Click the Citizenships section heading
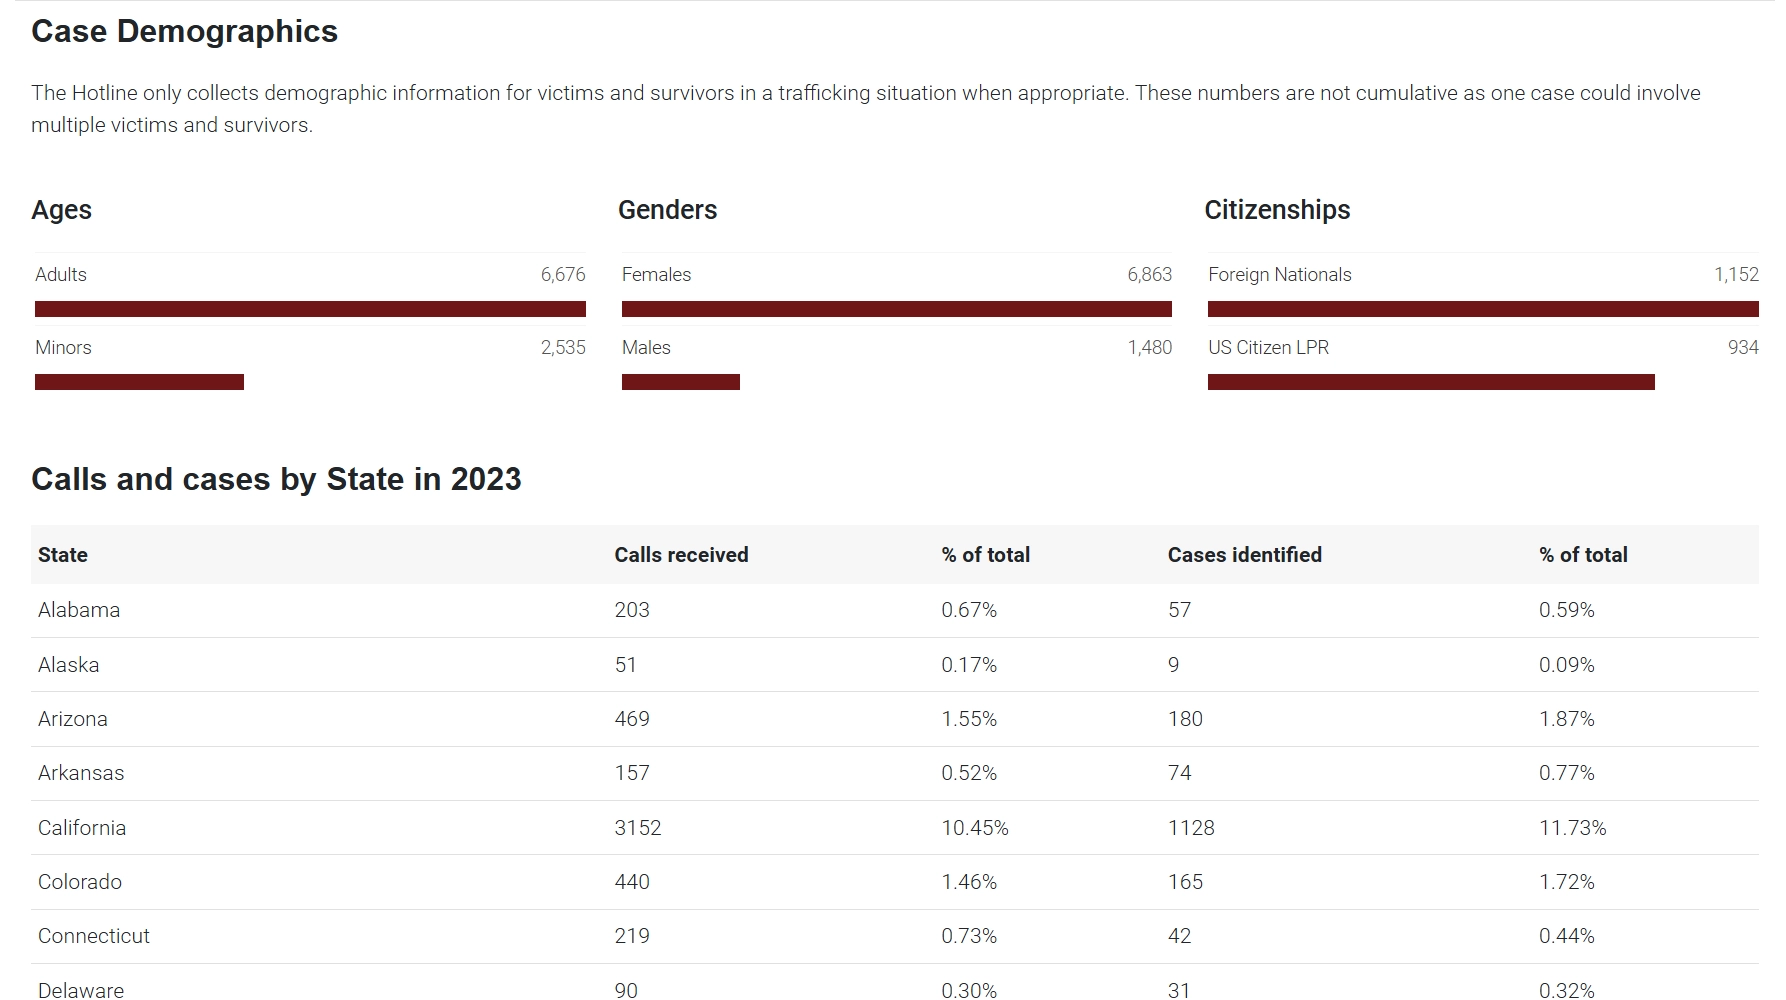The height and width of the screenshot is (1000, 1786). click(1277, 210)
